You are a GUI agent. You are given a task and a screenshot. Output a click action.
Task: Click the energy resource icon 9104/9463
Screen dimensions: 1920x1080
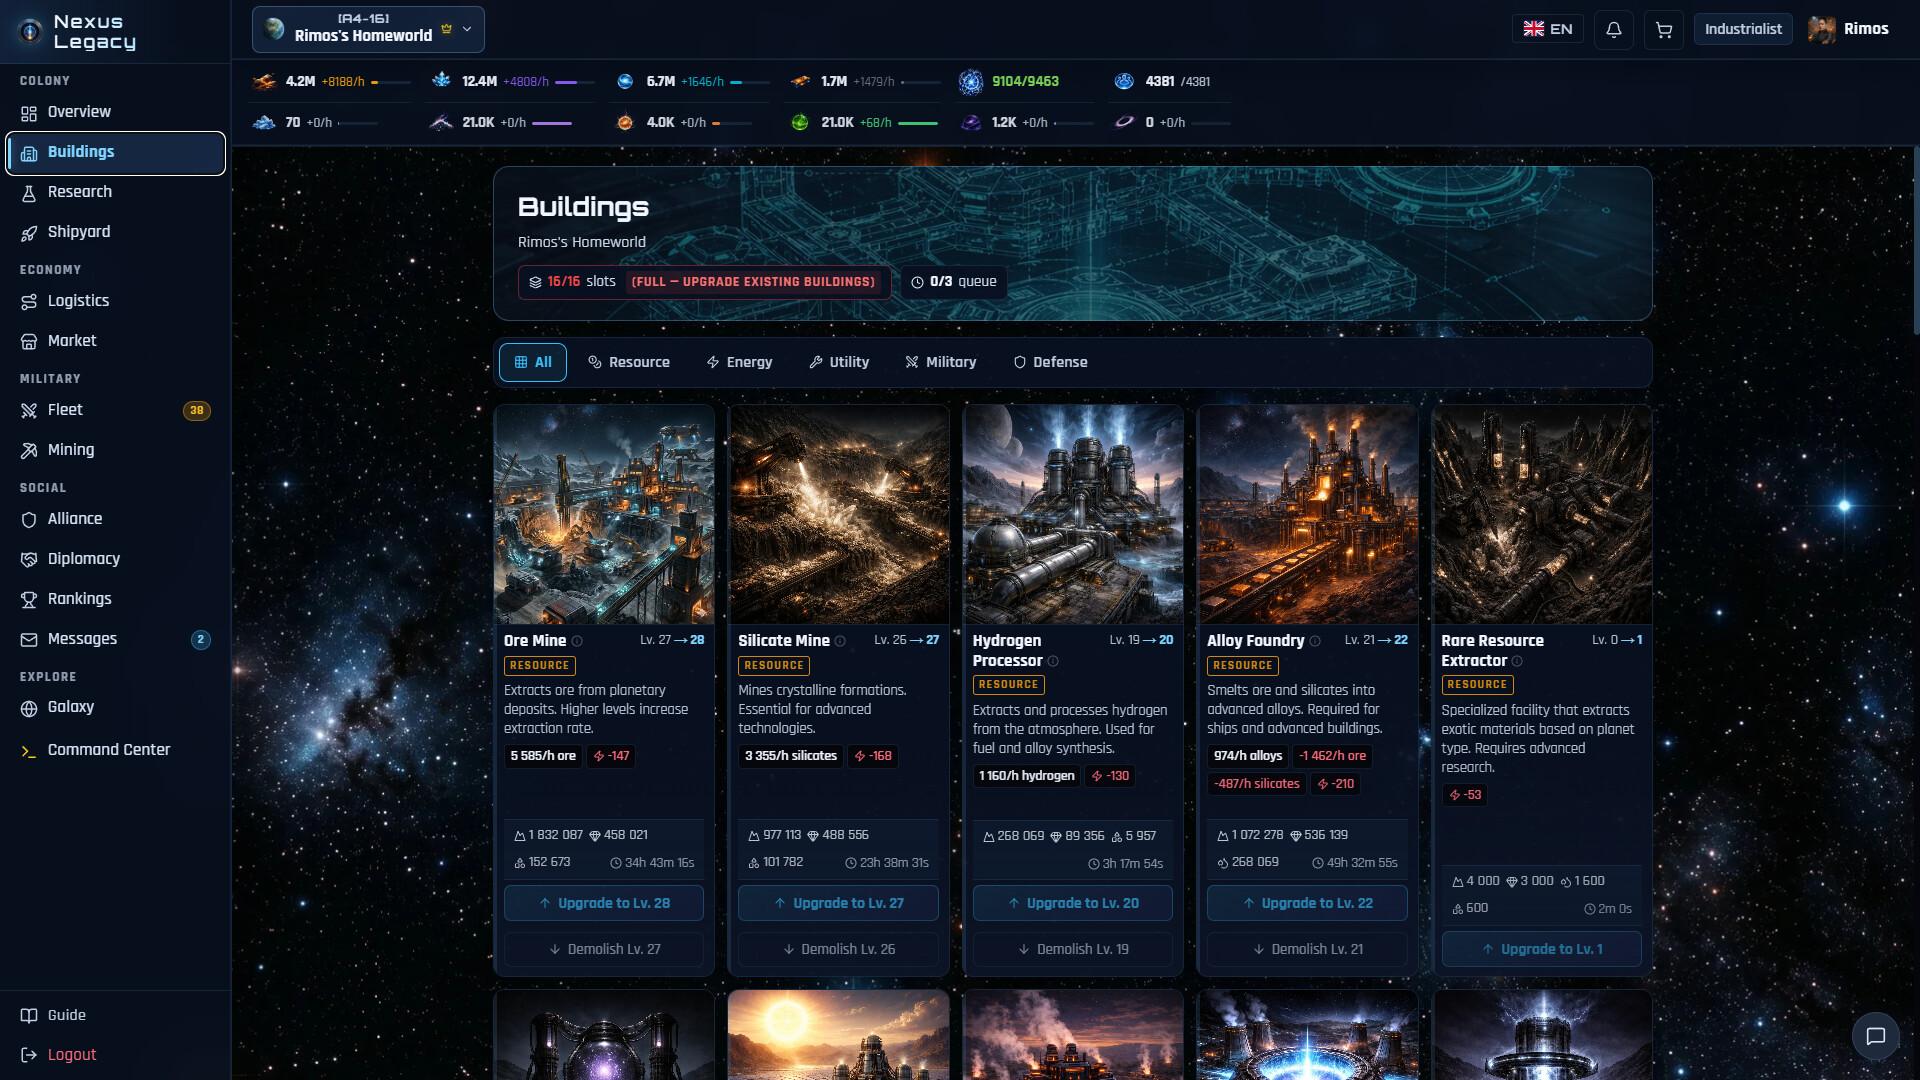970,82
